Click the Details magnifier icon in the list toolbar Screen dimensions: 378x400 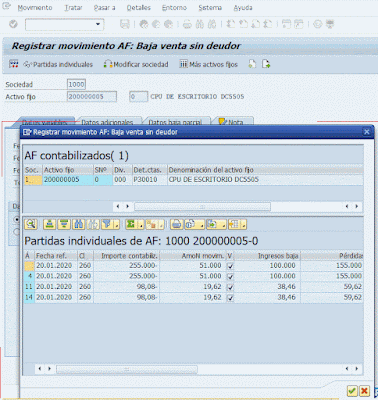(x=31, y=224)
